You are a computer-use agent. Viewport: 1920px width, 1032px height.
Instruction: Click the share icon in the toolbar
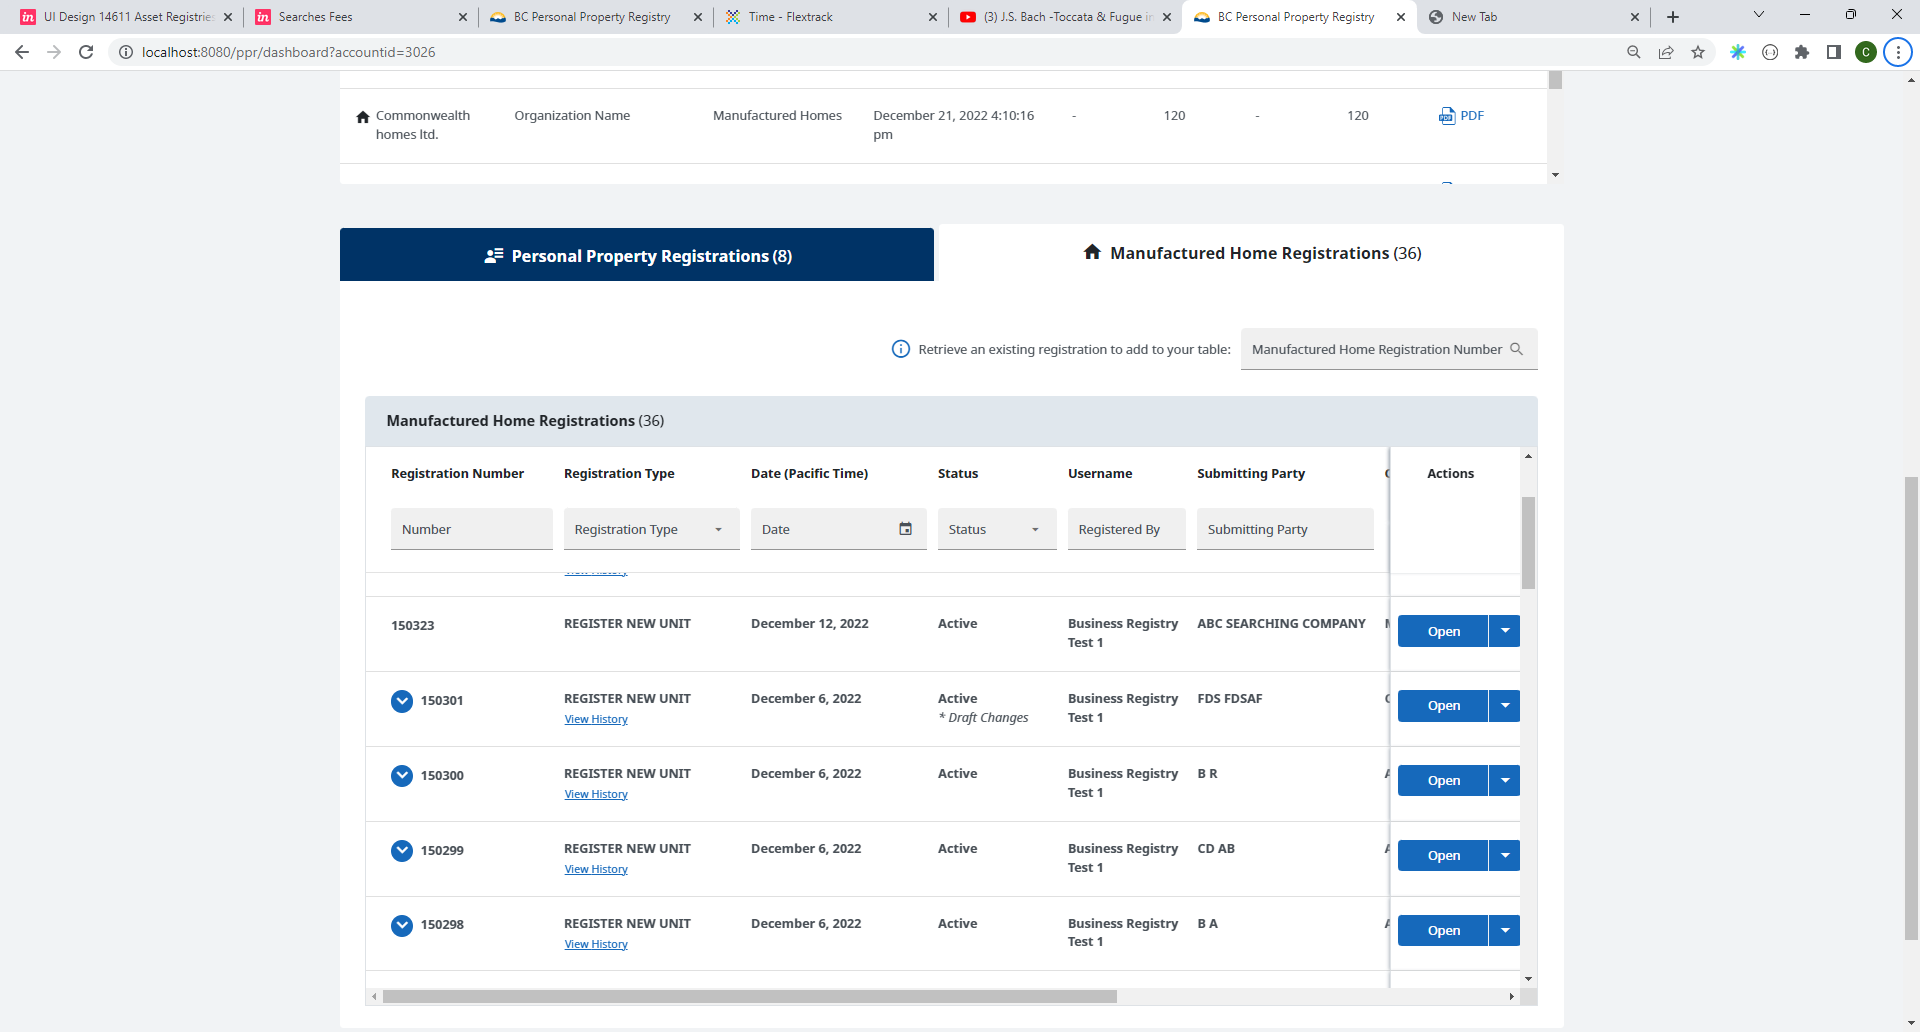tap(1665, 52)
